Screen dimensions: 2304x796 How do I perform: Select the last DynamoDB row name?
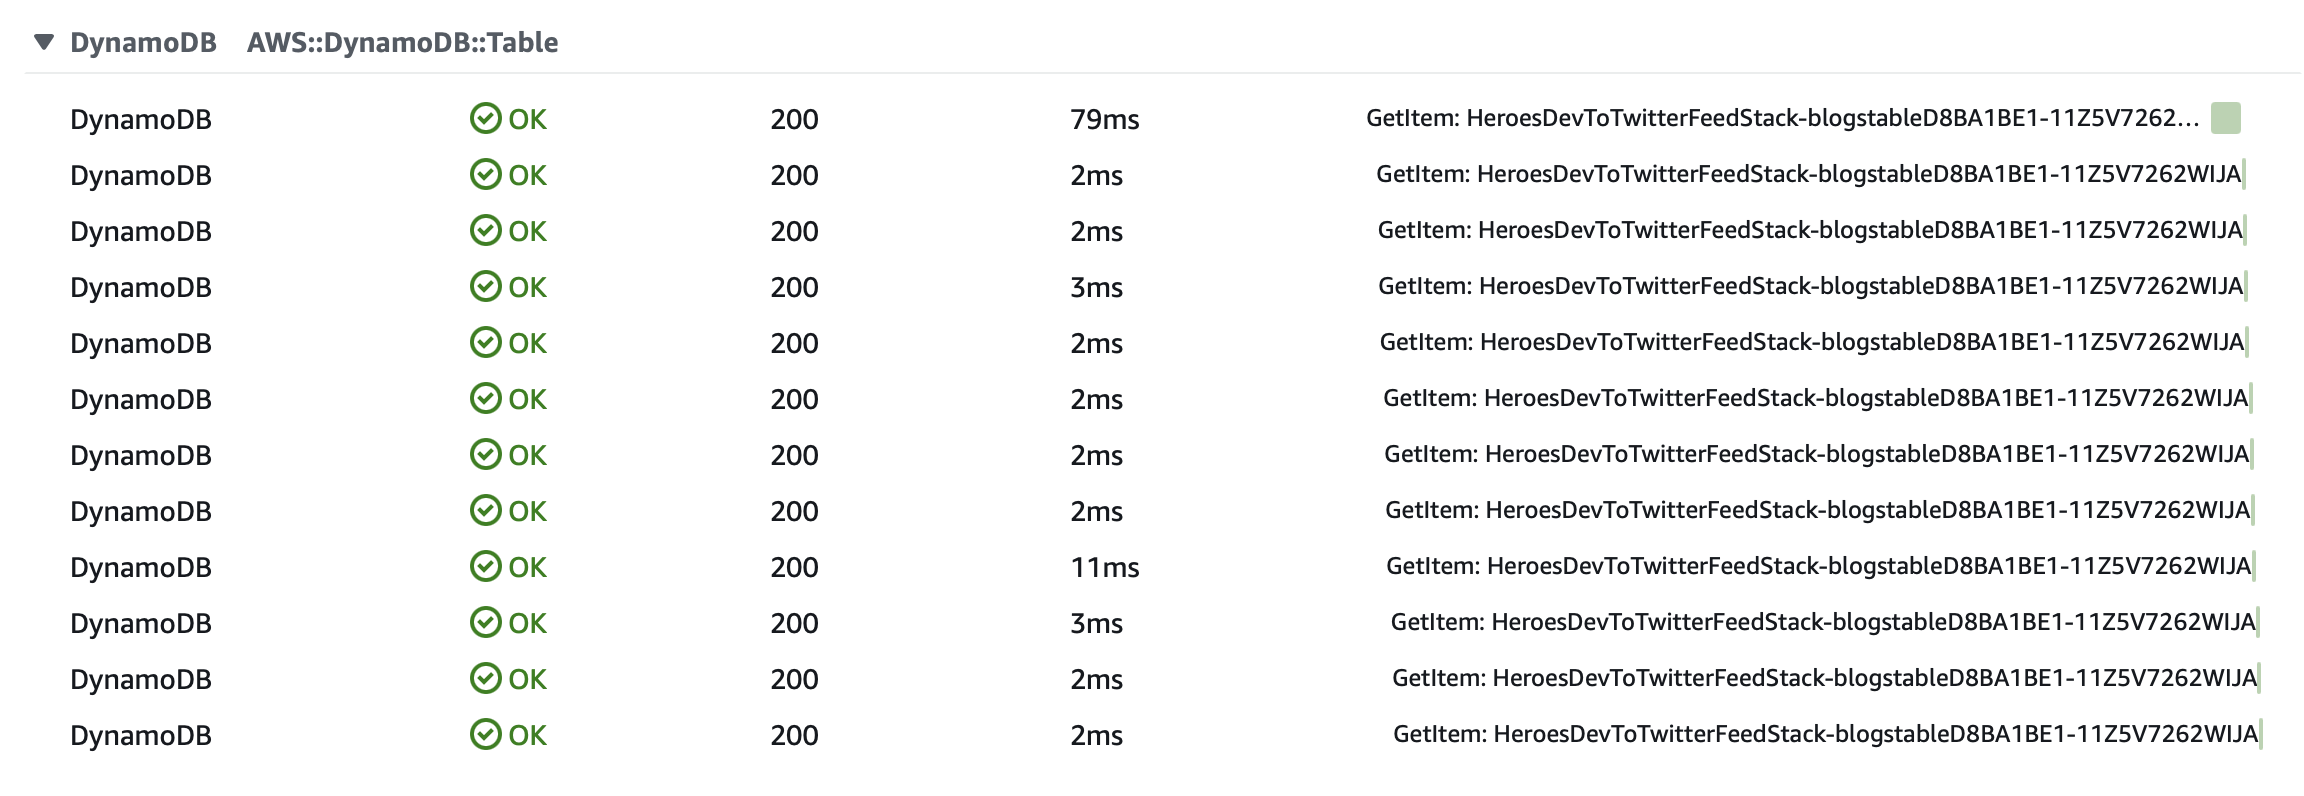[140, 735]
